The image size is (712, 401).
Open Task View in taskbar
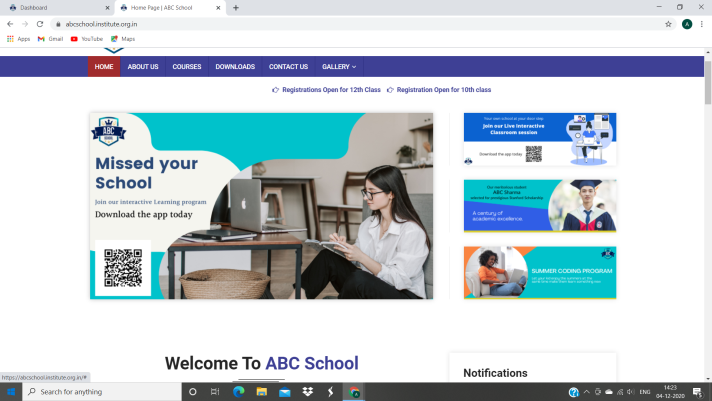(215, 391)
